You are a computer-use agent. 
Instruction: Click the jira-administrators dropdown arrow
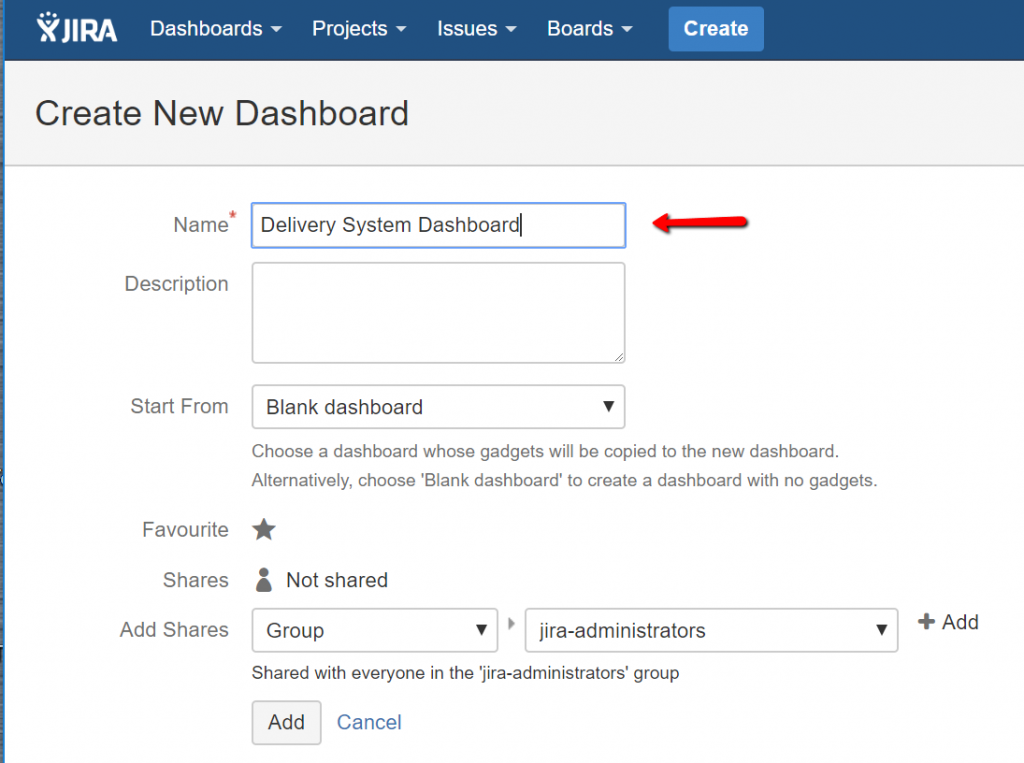click(x=881, y=631)
